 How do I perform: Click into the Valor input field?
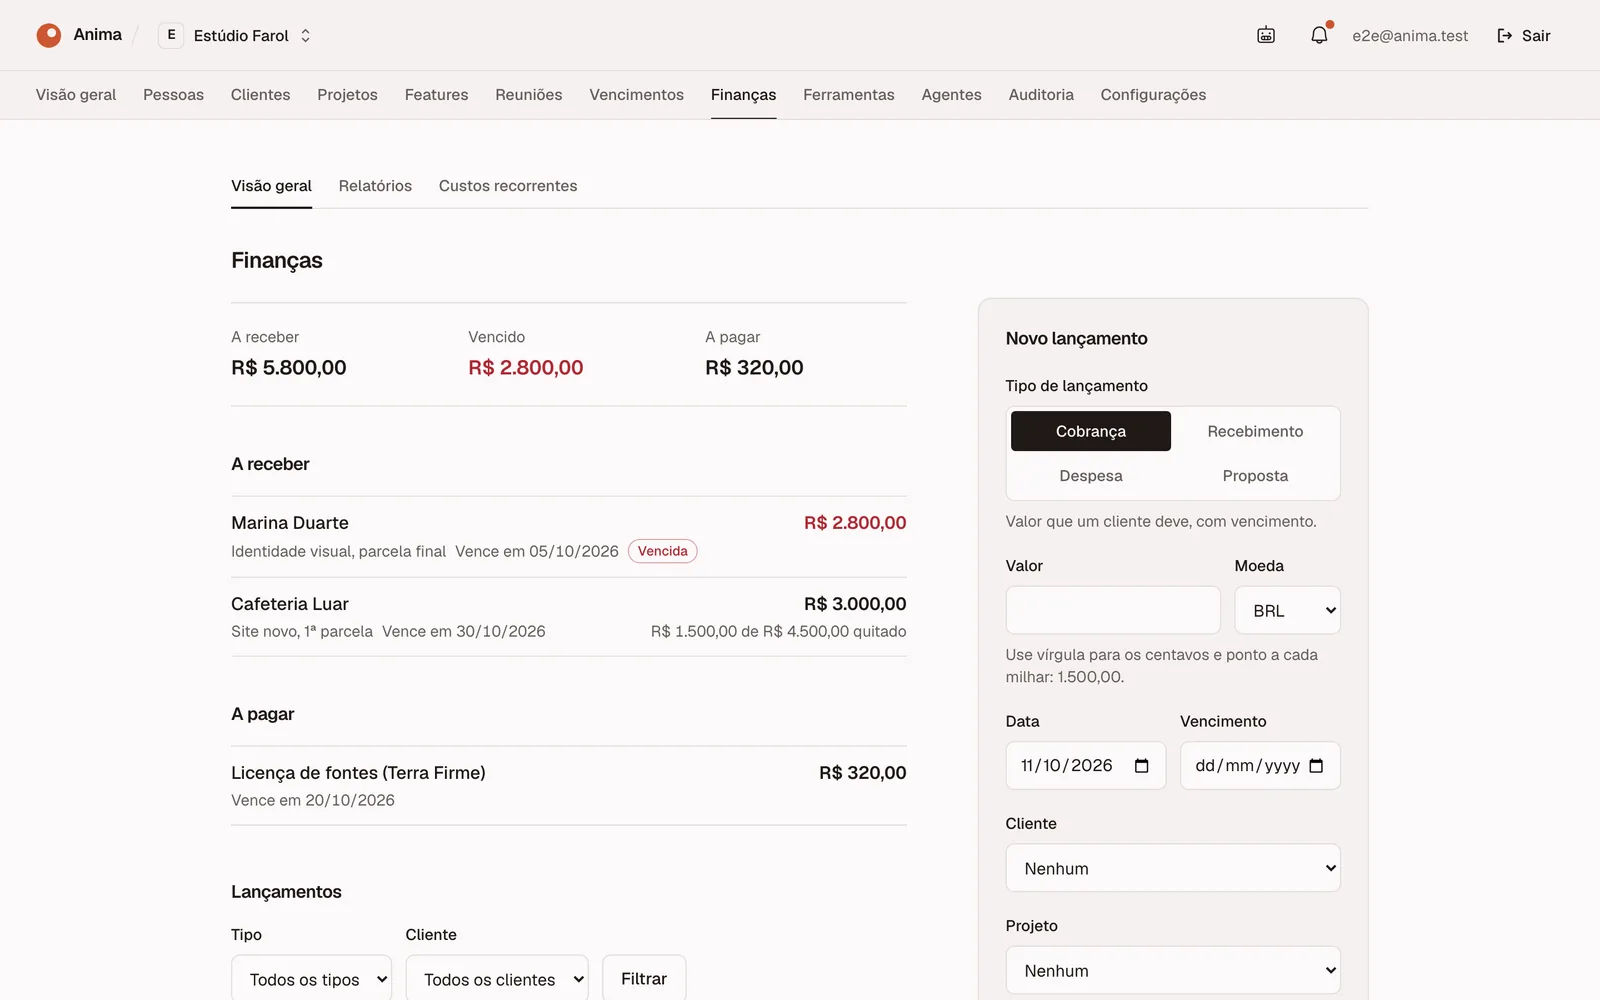pyautogui.click(x=1113, y=610)
